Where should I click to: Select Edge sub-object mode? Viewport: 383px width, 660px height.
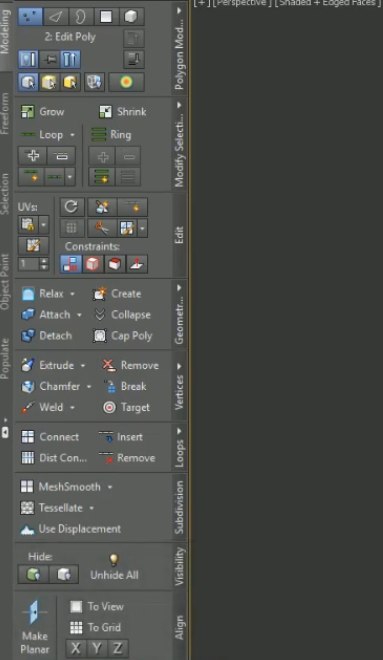(x=56, y=16)
